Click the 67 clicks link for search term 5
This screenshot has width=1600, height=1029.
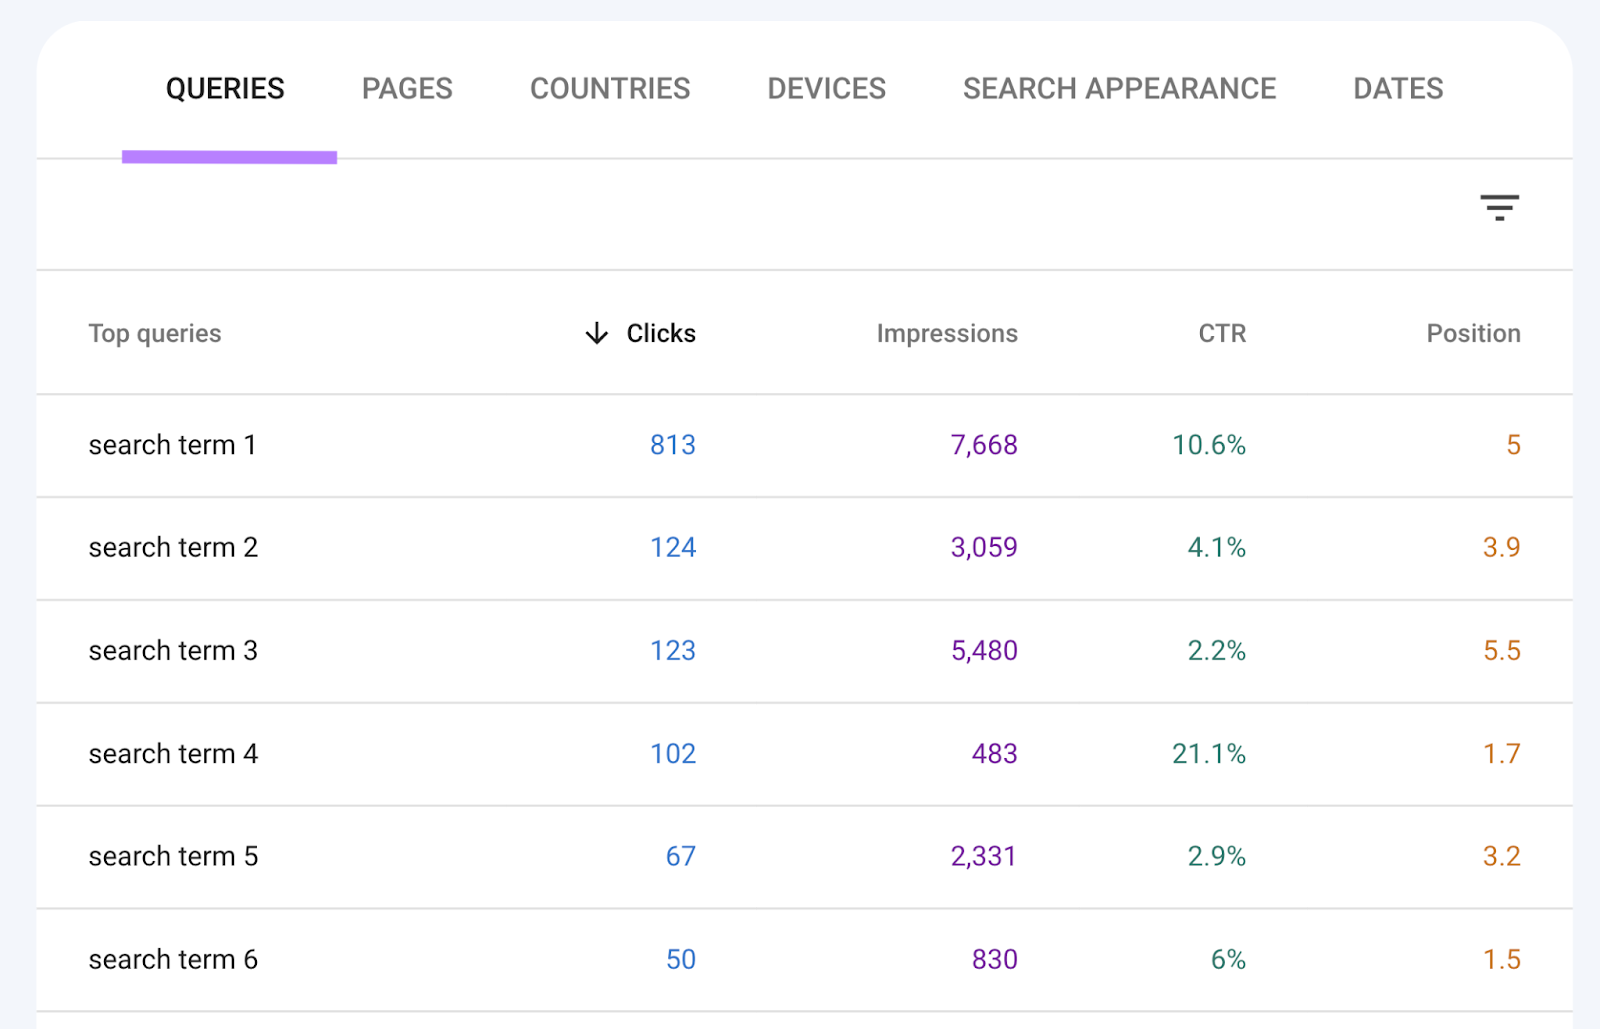click(681, 857)
